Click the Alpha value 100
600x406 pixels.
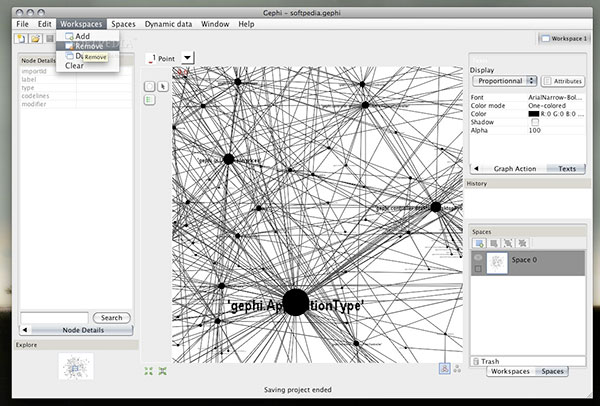click(x=534, y=130)
